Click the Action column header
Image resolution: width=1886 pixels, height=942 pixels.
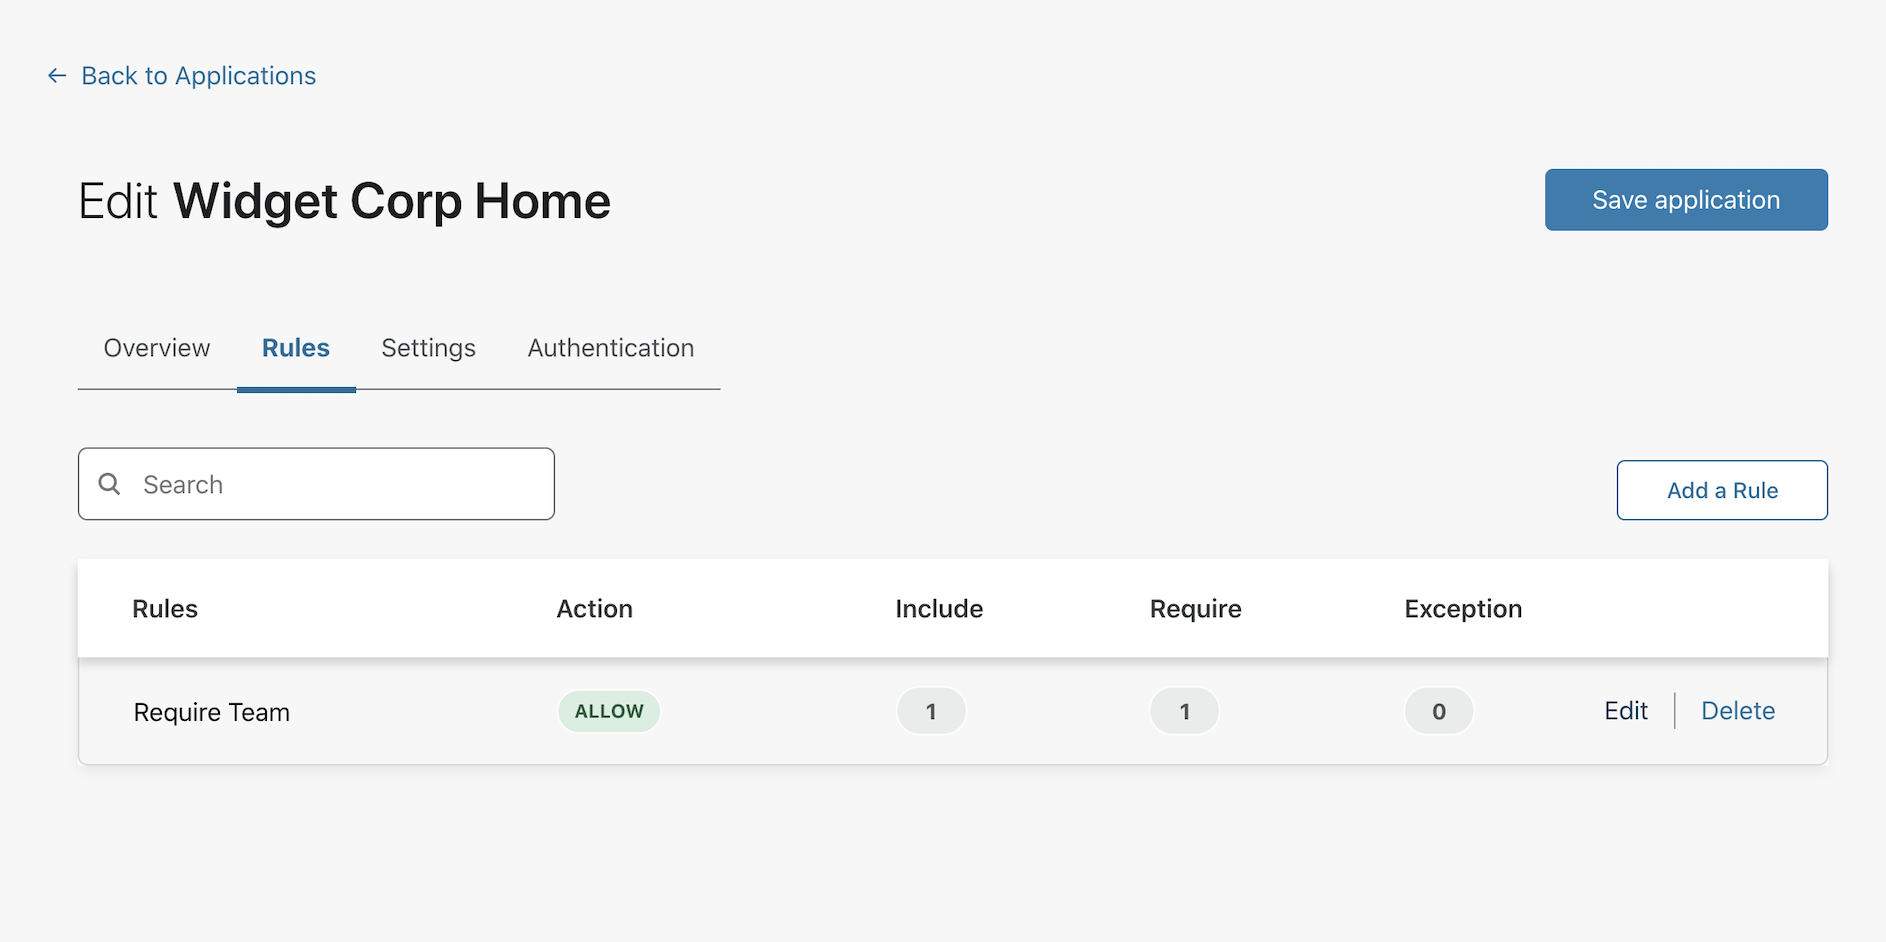[594, 609]
